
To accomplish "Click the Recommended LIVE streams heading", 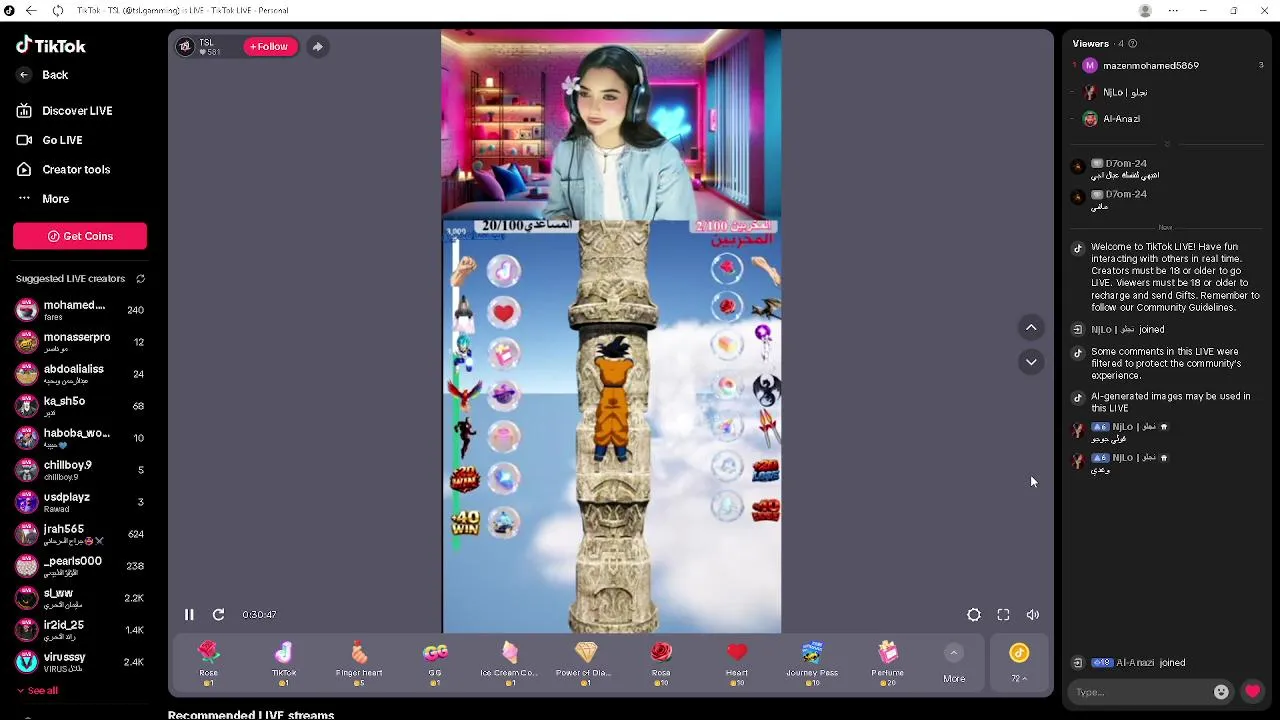I will coord(251,715).
